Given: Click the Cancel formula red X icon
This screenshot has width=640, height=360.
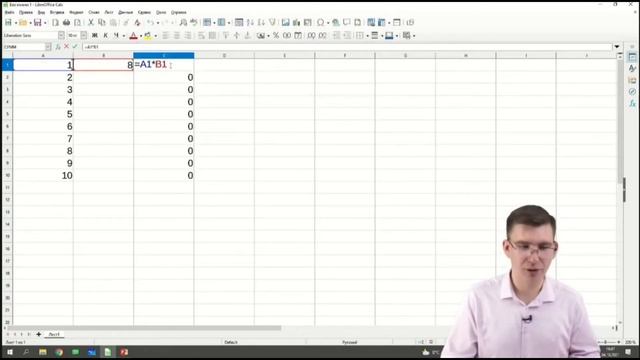Looking at the screenshot, I should click(67, 47).
